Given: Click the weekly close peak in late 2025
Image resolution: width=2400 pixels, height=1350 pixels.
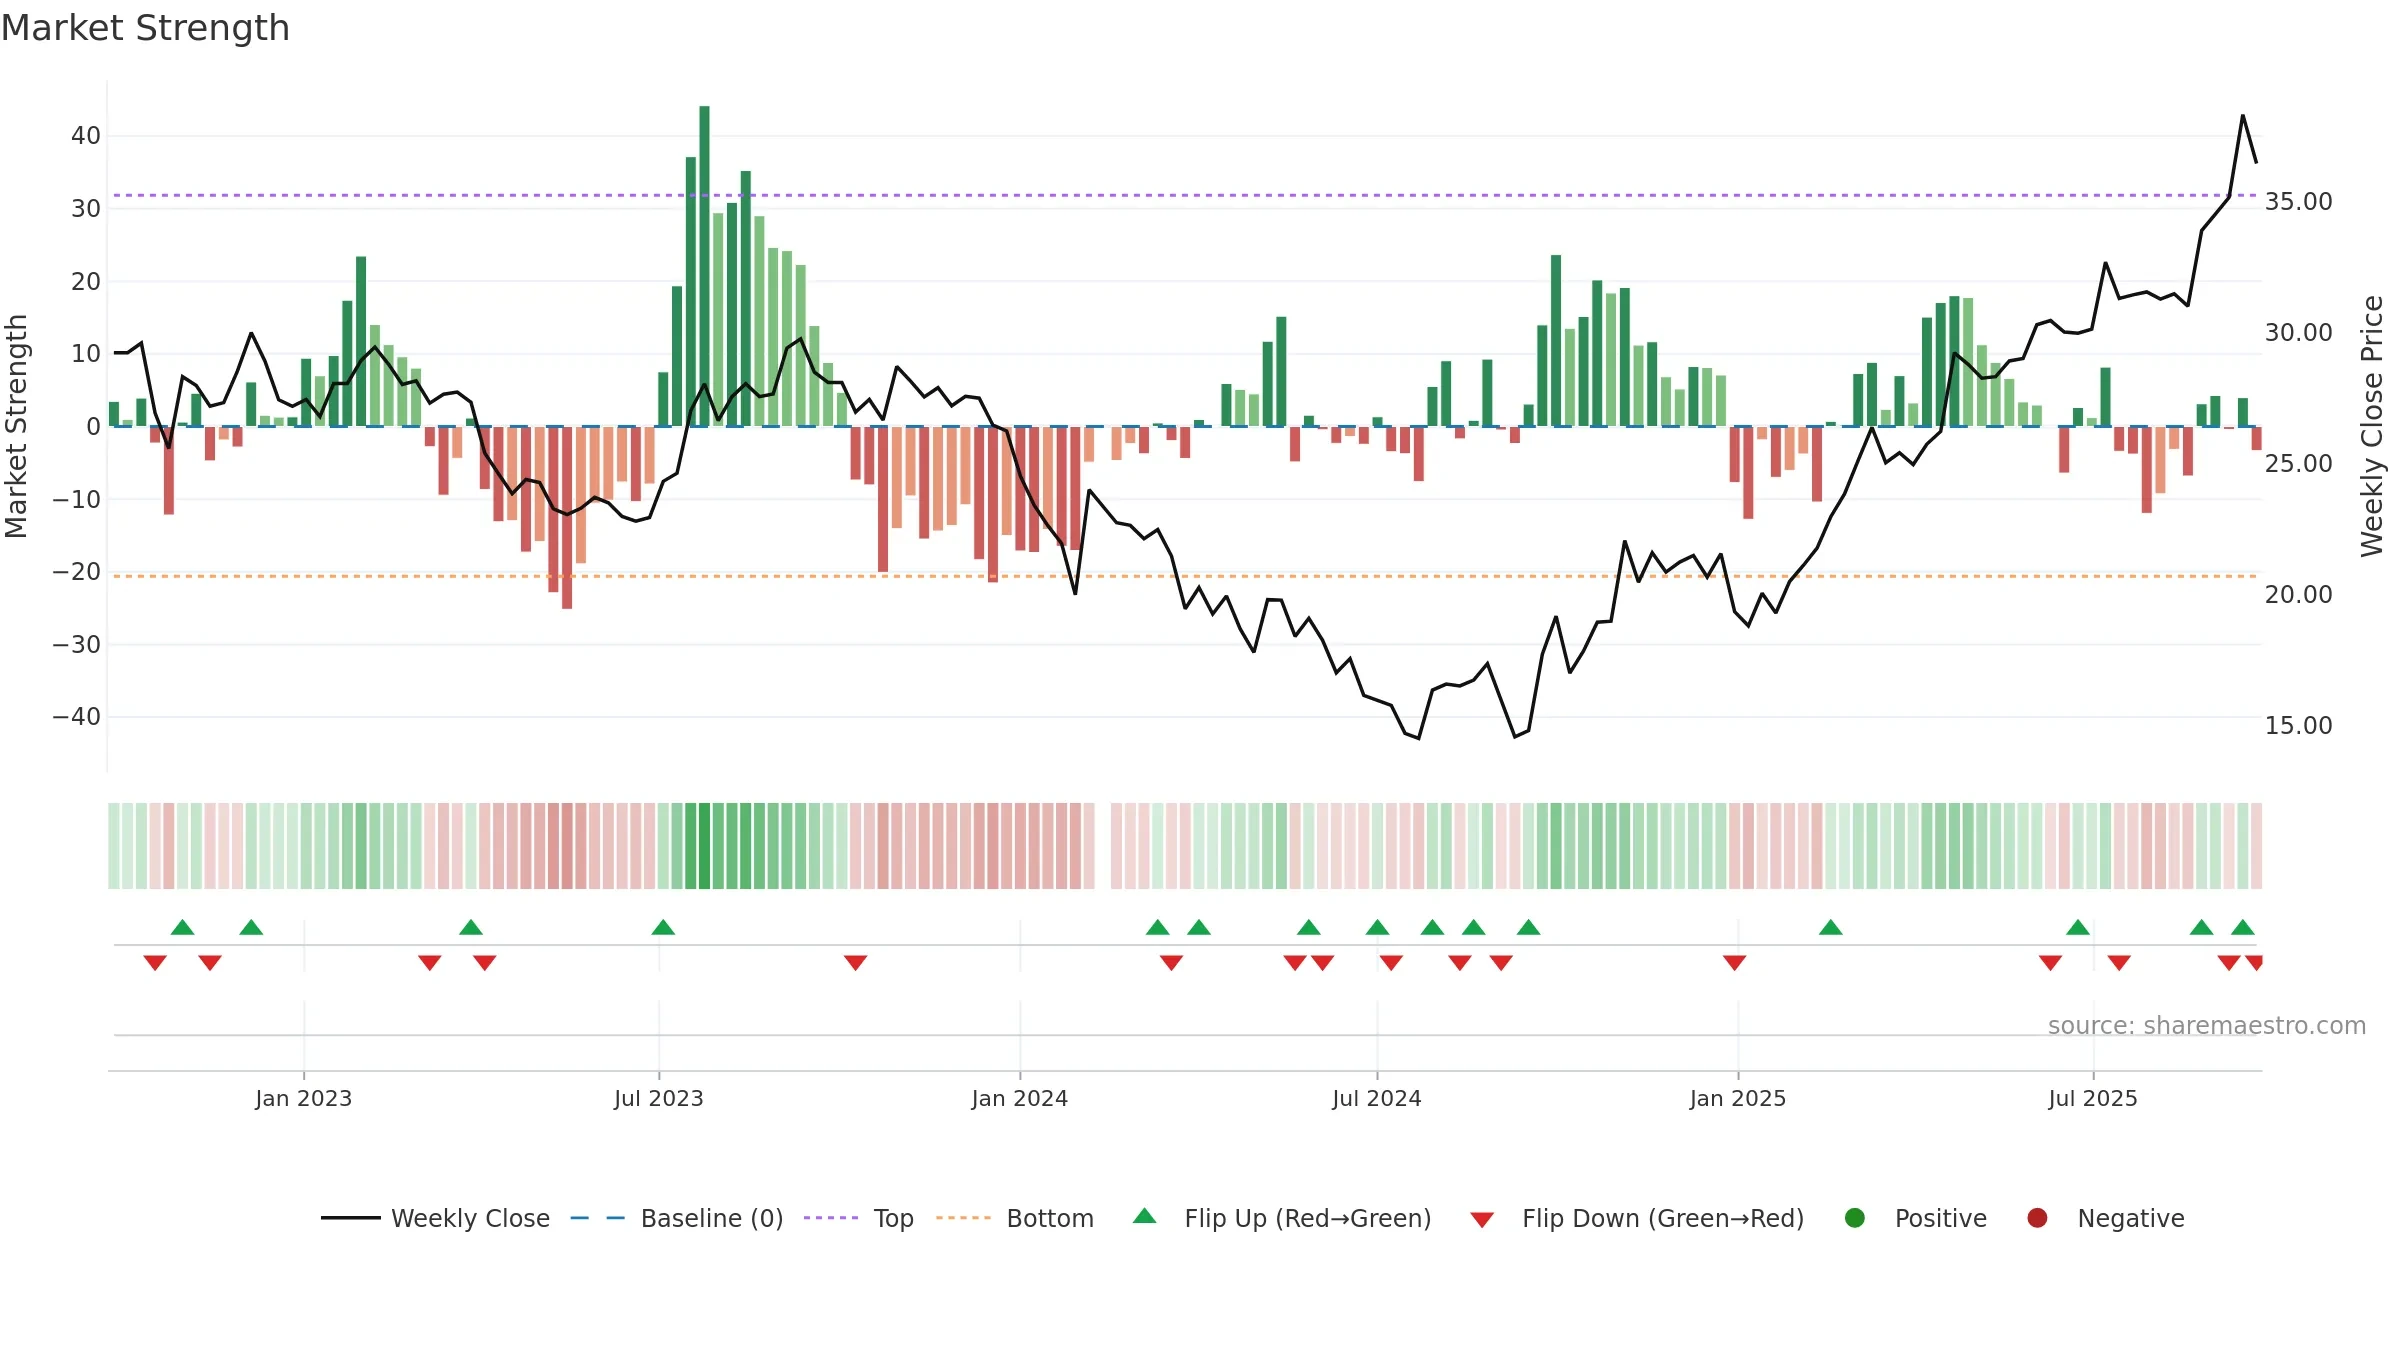Looking at the screenshot, I should [2243, 116].
